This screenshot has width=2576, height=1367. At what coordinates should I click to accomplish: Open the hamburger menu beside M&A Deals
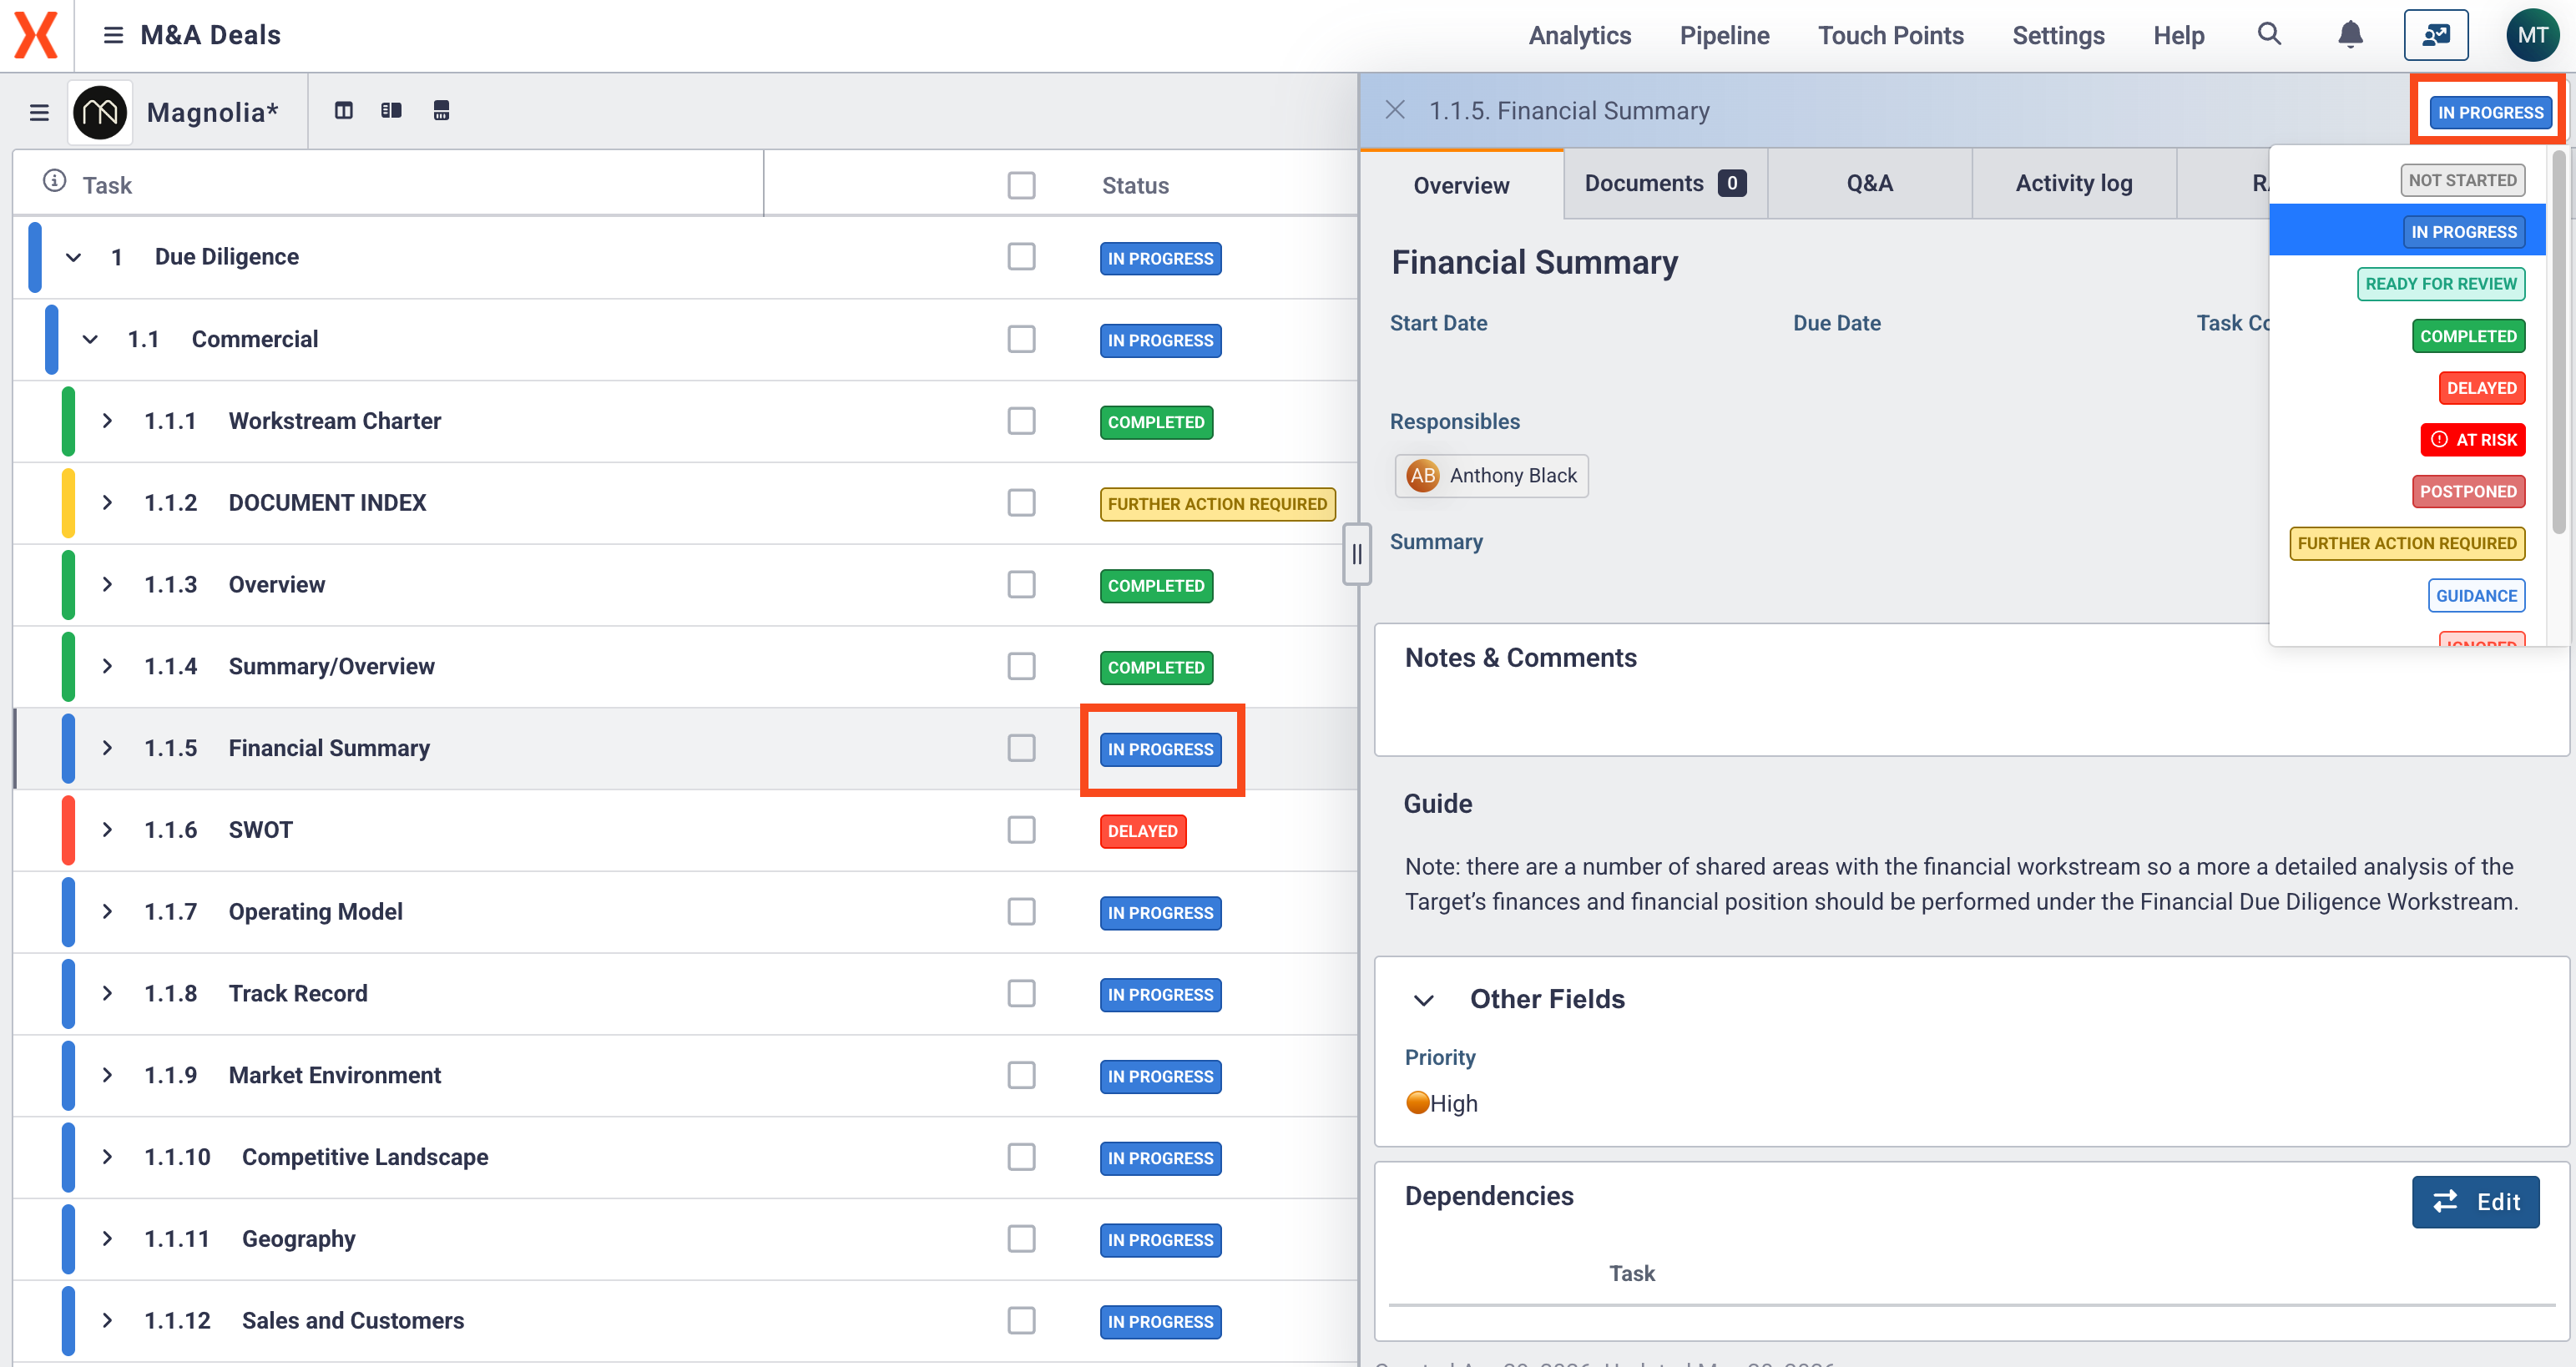pyautogui.click(x=113, y=35)
